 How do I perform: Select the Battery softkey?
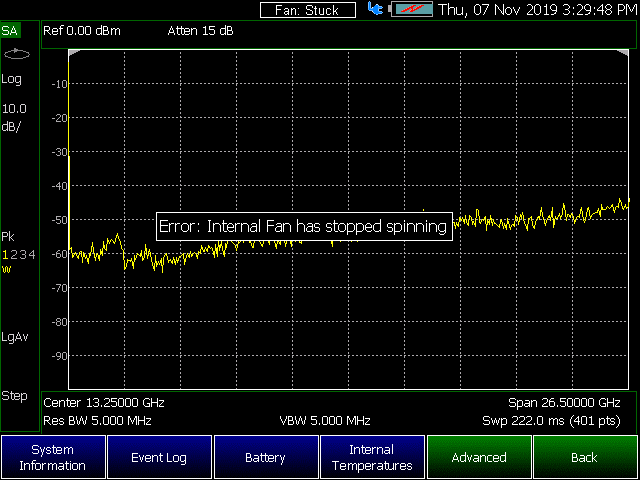point(266,457)
